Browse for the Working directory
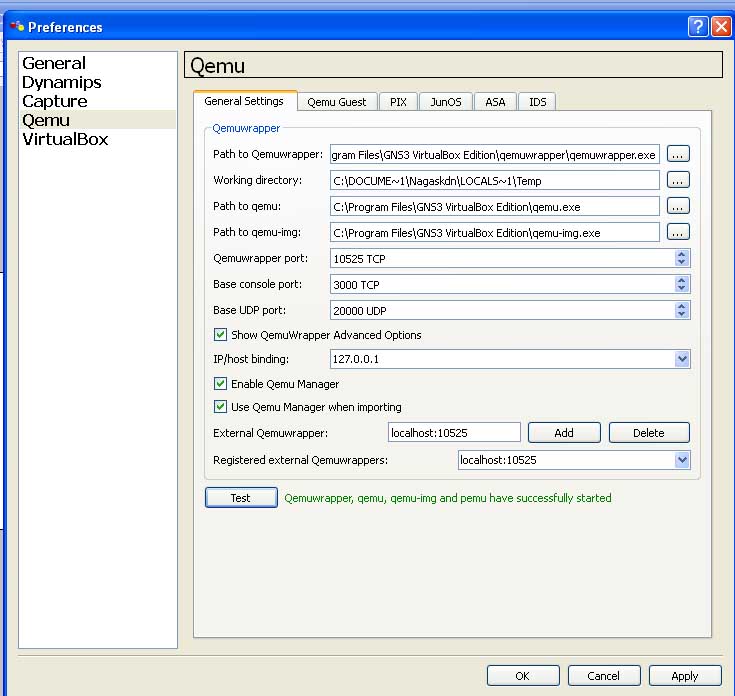Image resolution: width=735 pixels, height=696 pixels. coord(678,180)
